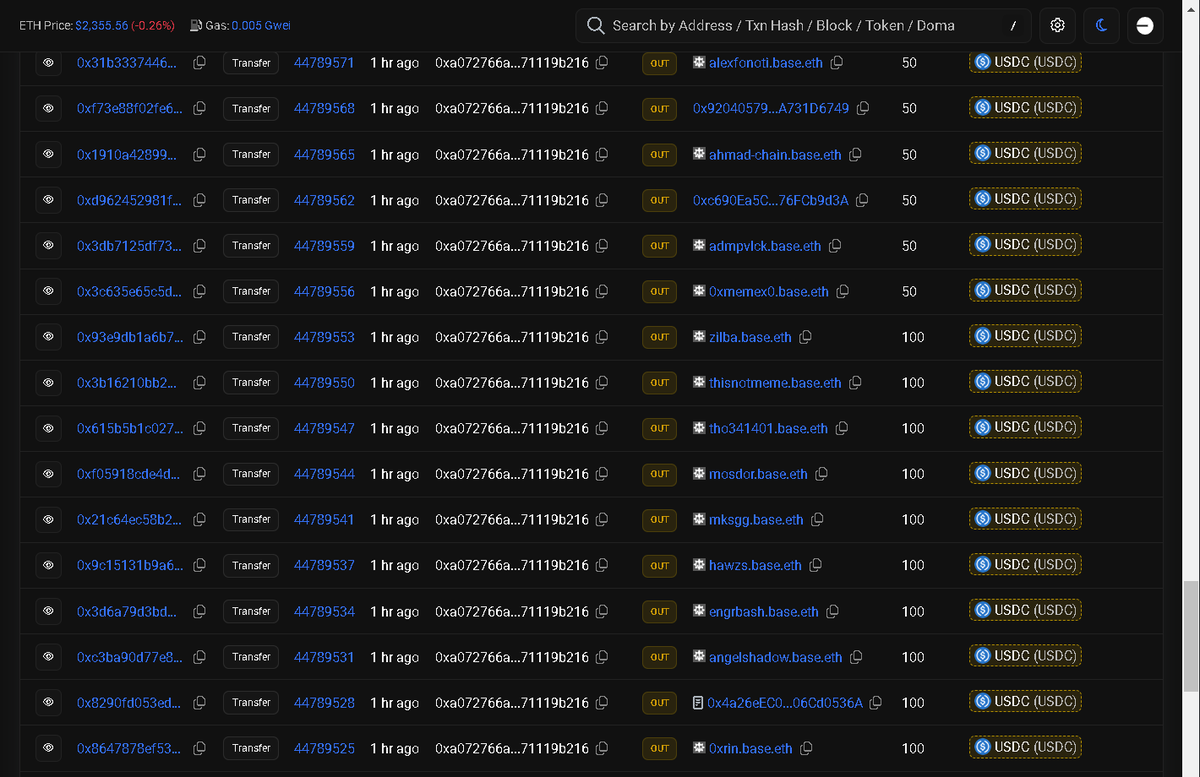Copy transaction hash 0x8290fd053ed
The height and width of the screenshot is (777, 1200).
tap(200, 703)
